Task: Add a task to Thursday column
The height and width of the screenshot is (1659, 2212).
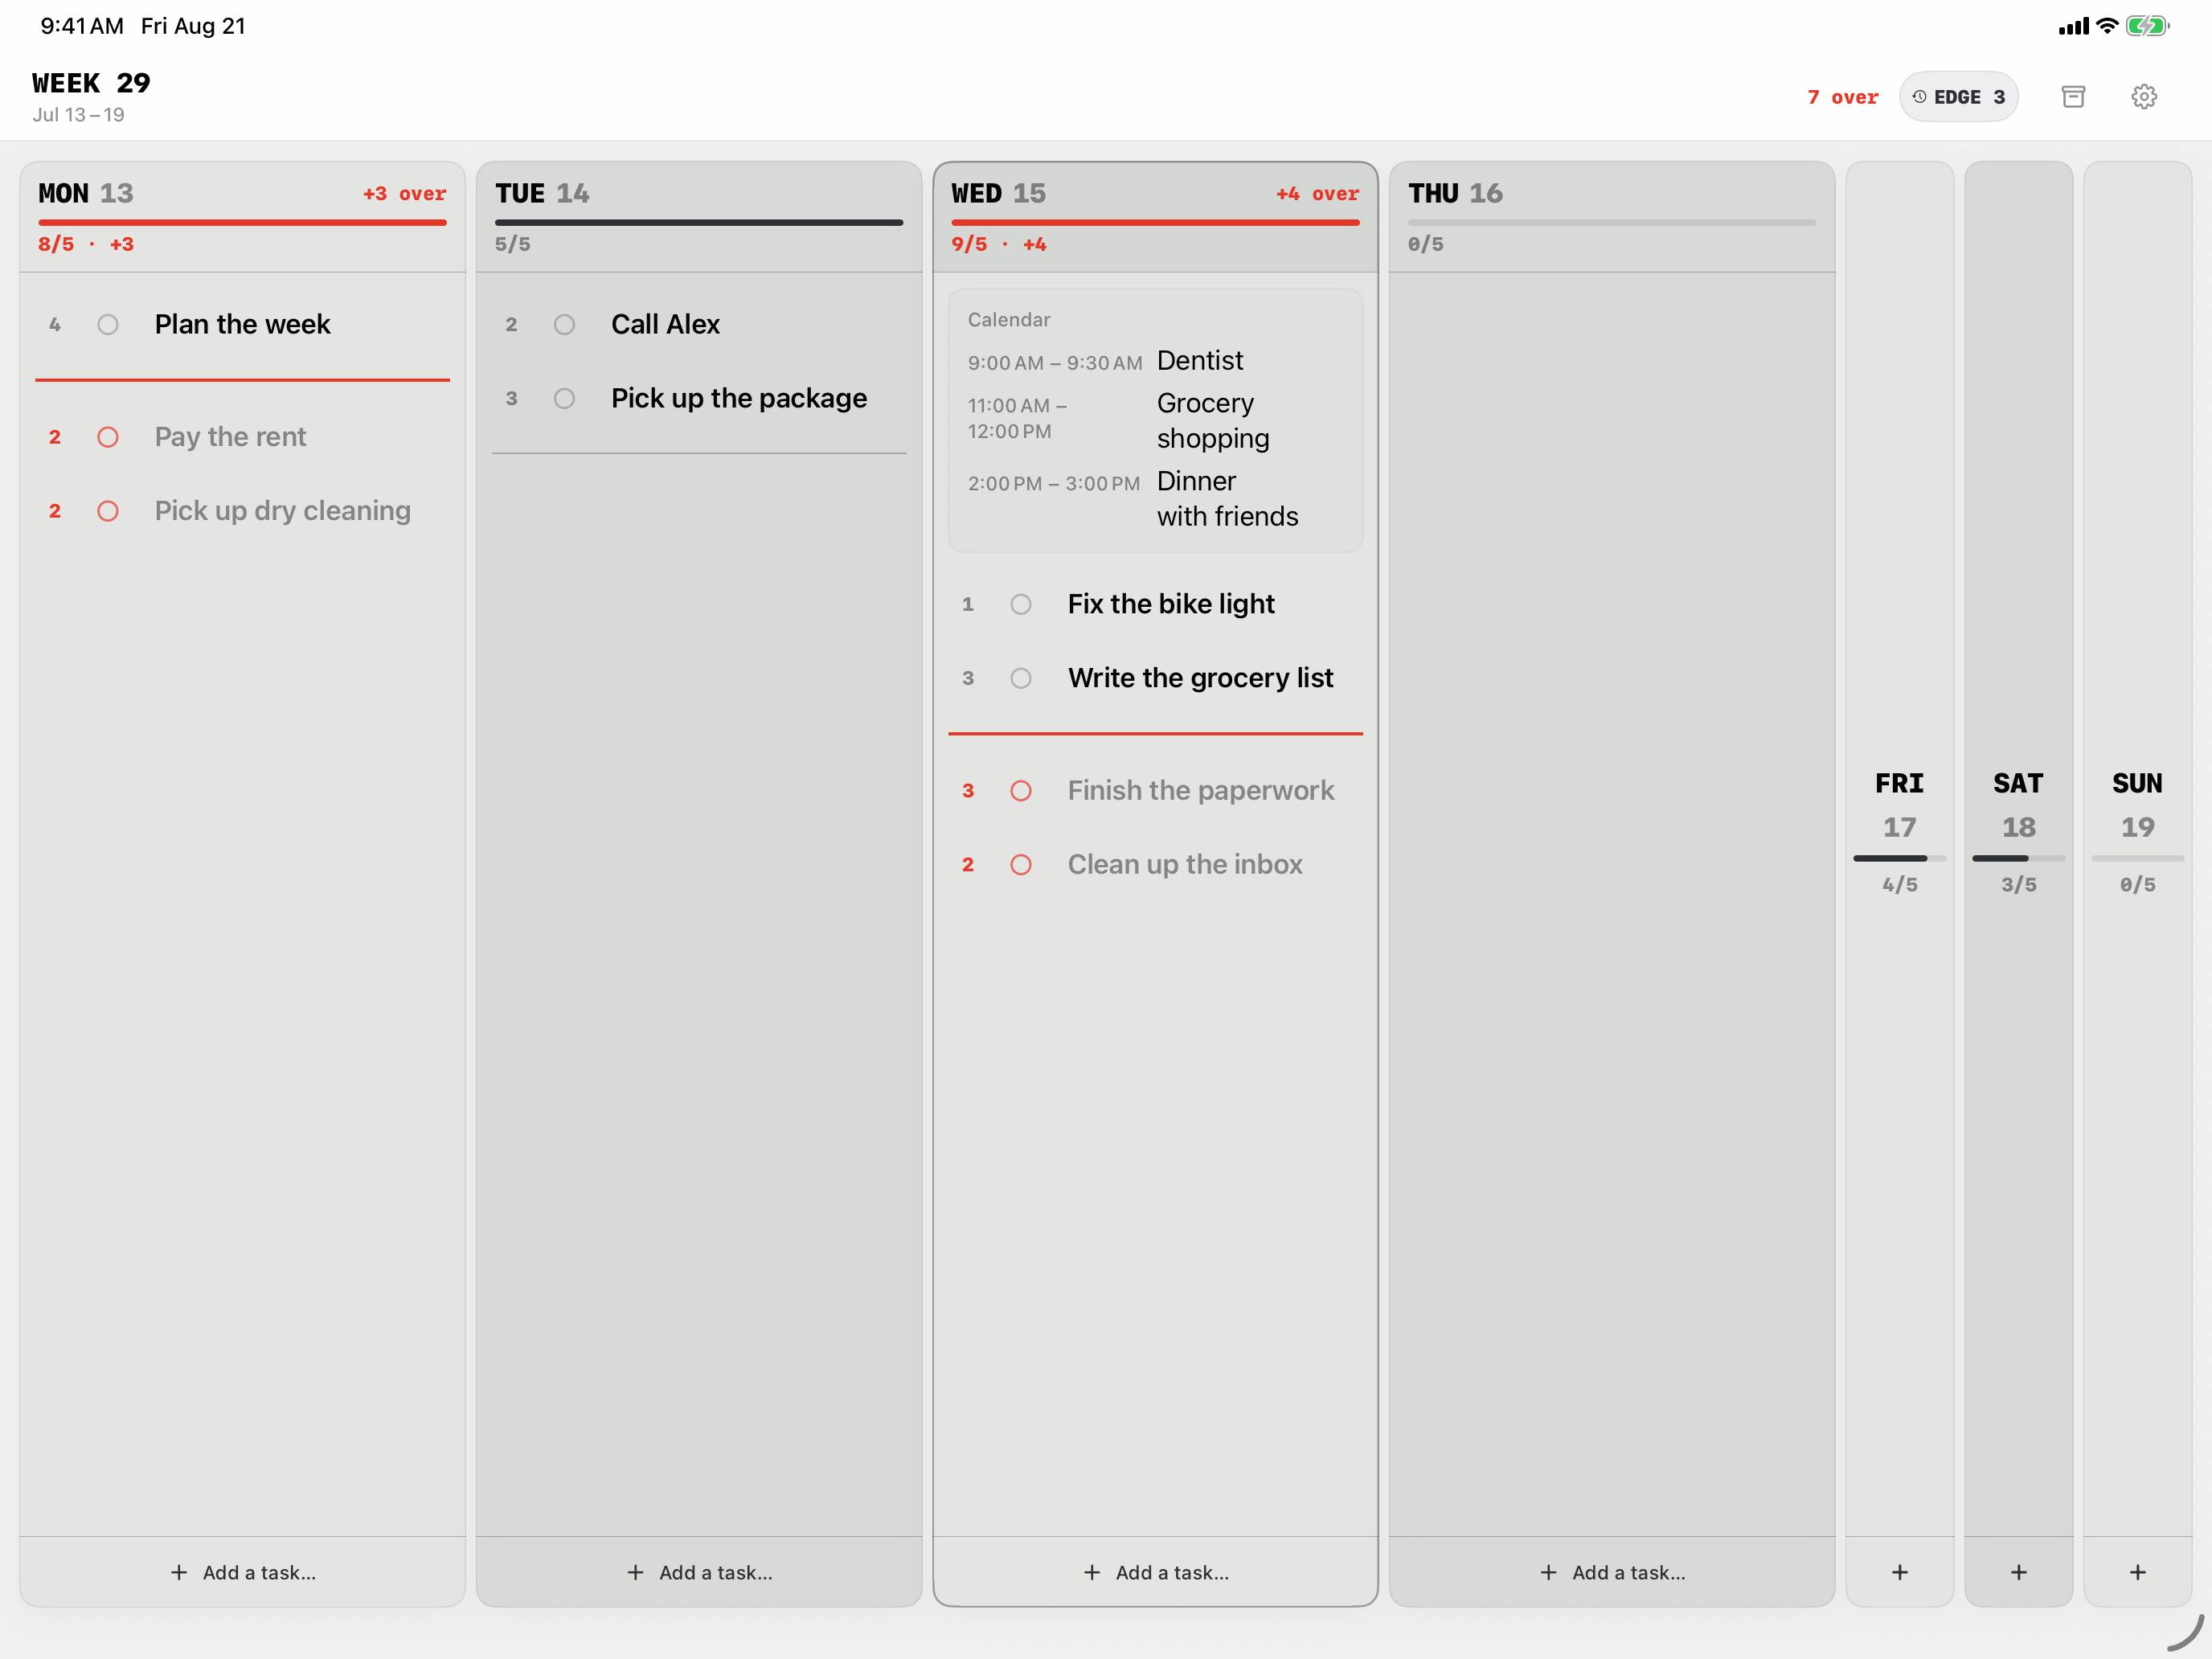Action: [x=1612, y=1572]
